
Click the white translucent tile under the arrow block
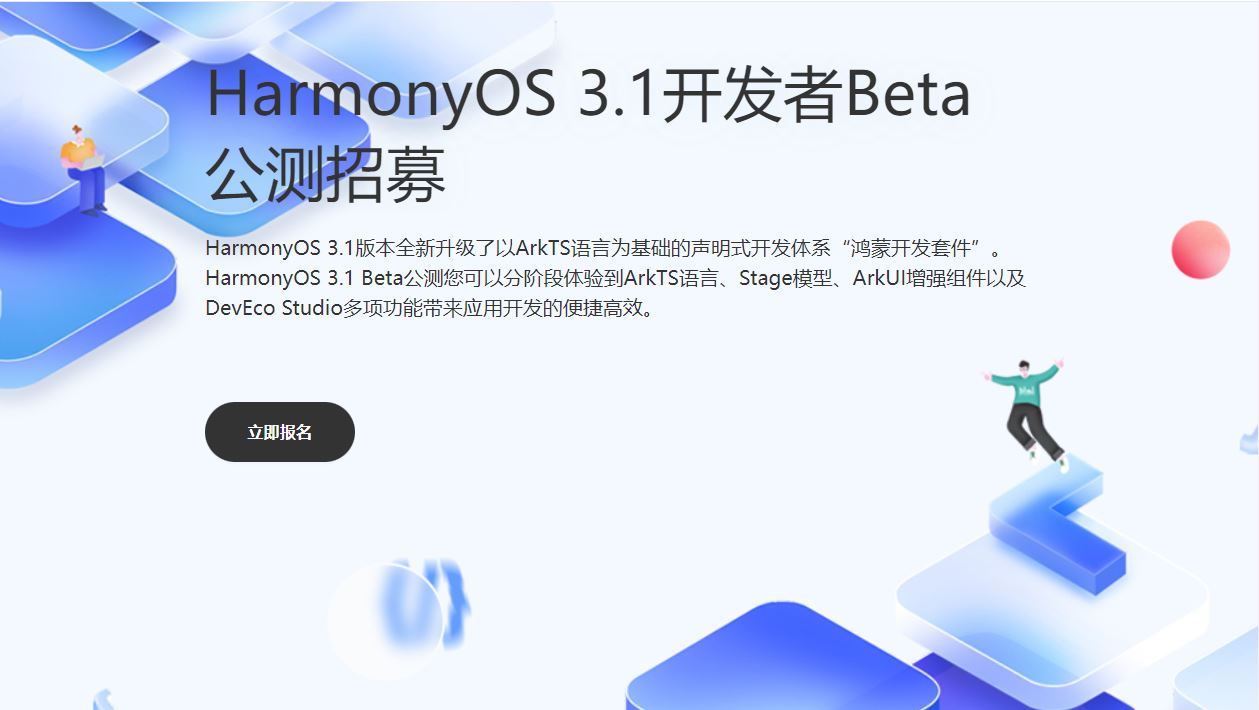point(1050,610)
